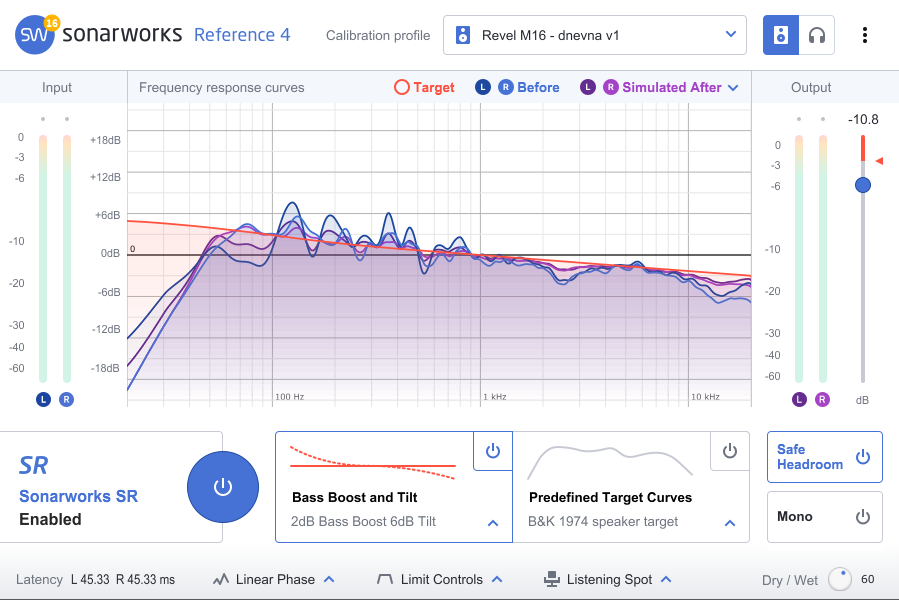This screenshot has width=899, height=600.
Task: Click the B&K target curve thumbnail
Action: pyautogui.click(x=610, y=462)
